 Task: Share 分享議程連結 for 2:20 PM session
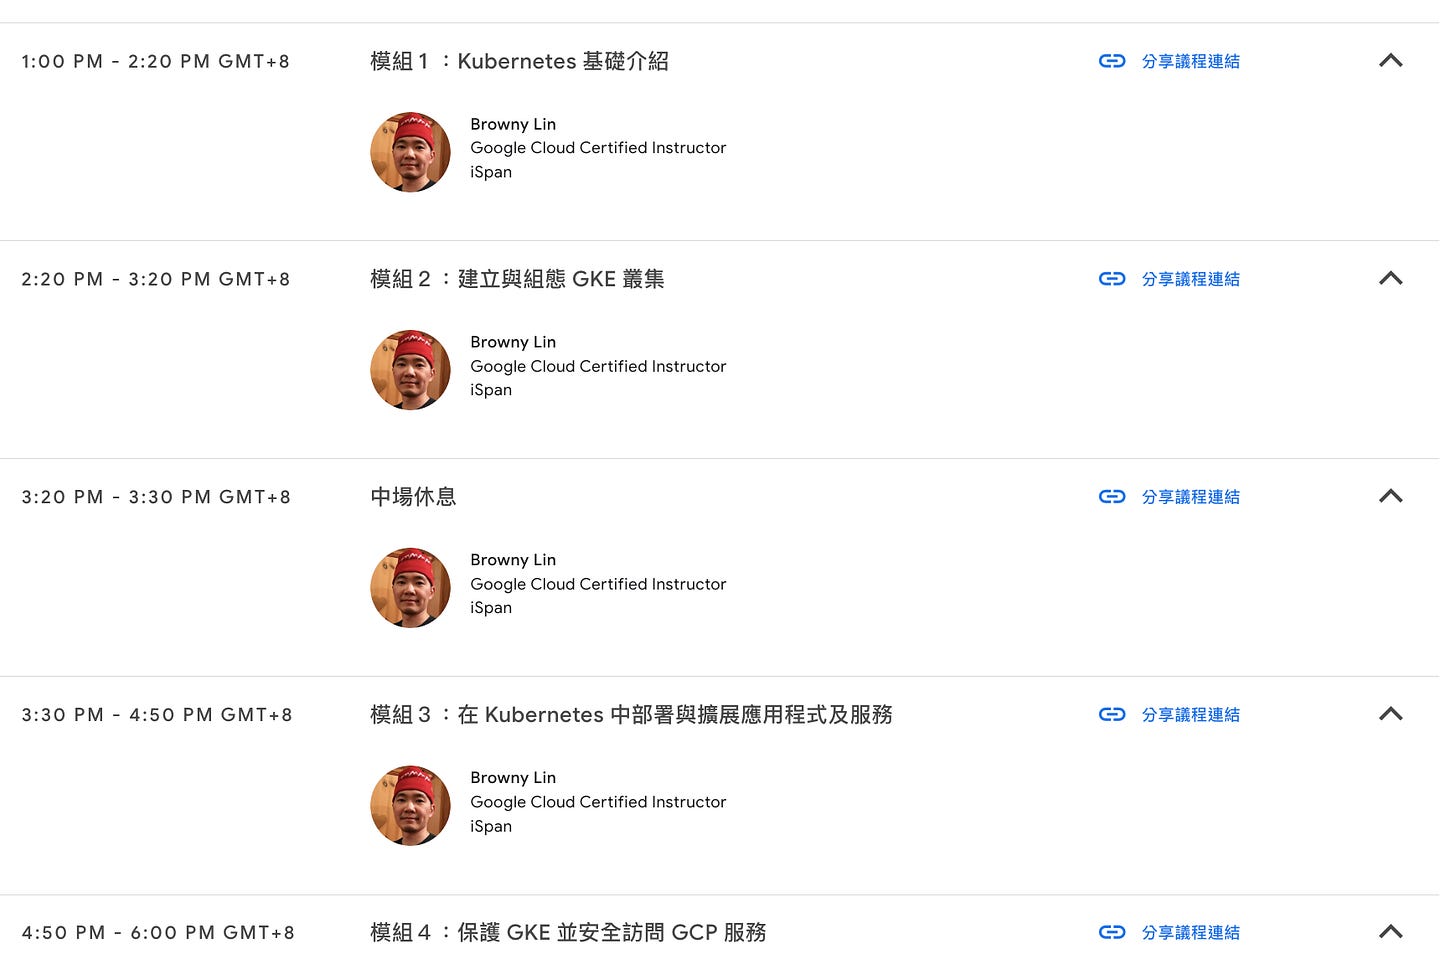pyautogui.click(x=1190, y=279)
